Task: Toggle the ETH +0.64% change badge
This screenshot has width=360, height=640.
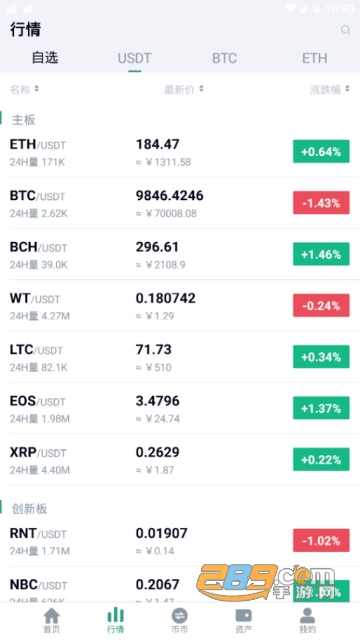Action: 321,151
